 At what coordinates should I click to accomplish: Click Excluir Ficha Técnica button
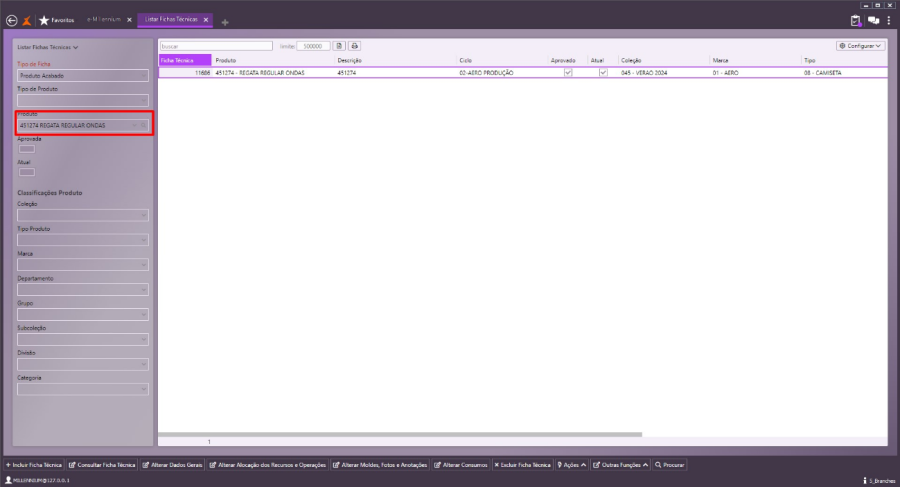point(522,465)
